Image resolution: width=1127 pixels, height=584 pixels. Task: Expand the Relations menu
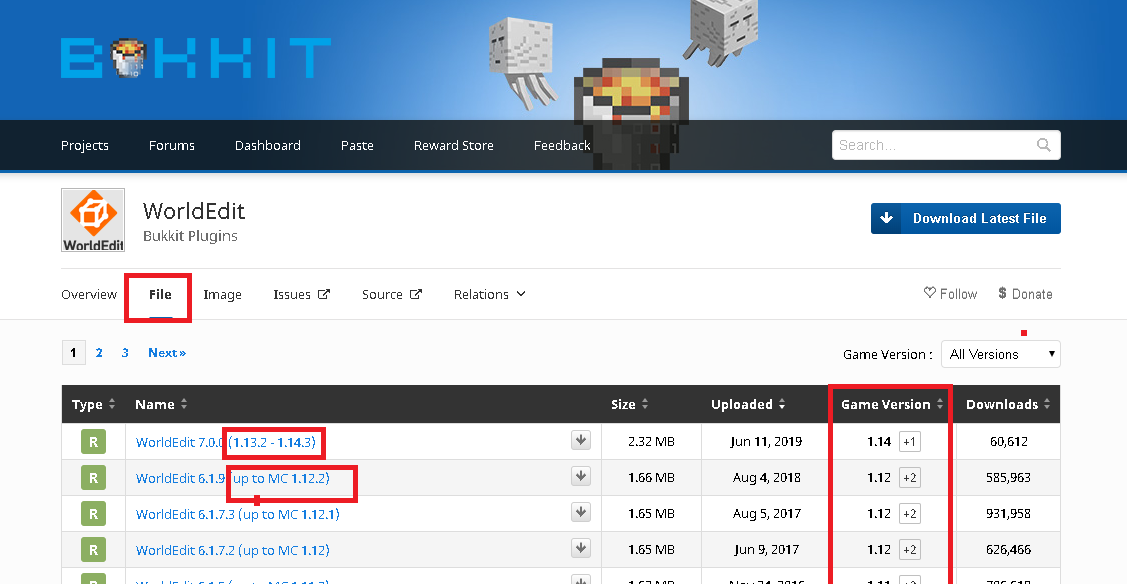pyautogui.click(x=489, y=295)
